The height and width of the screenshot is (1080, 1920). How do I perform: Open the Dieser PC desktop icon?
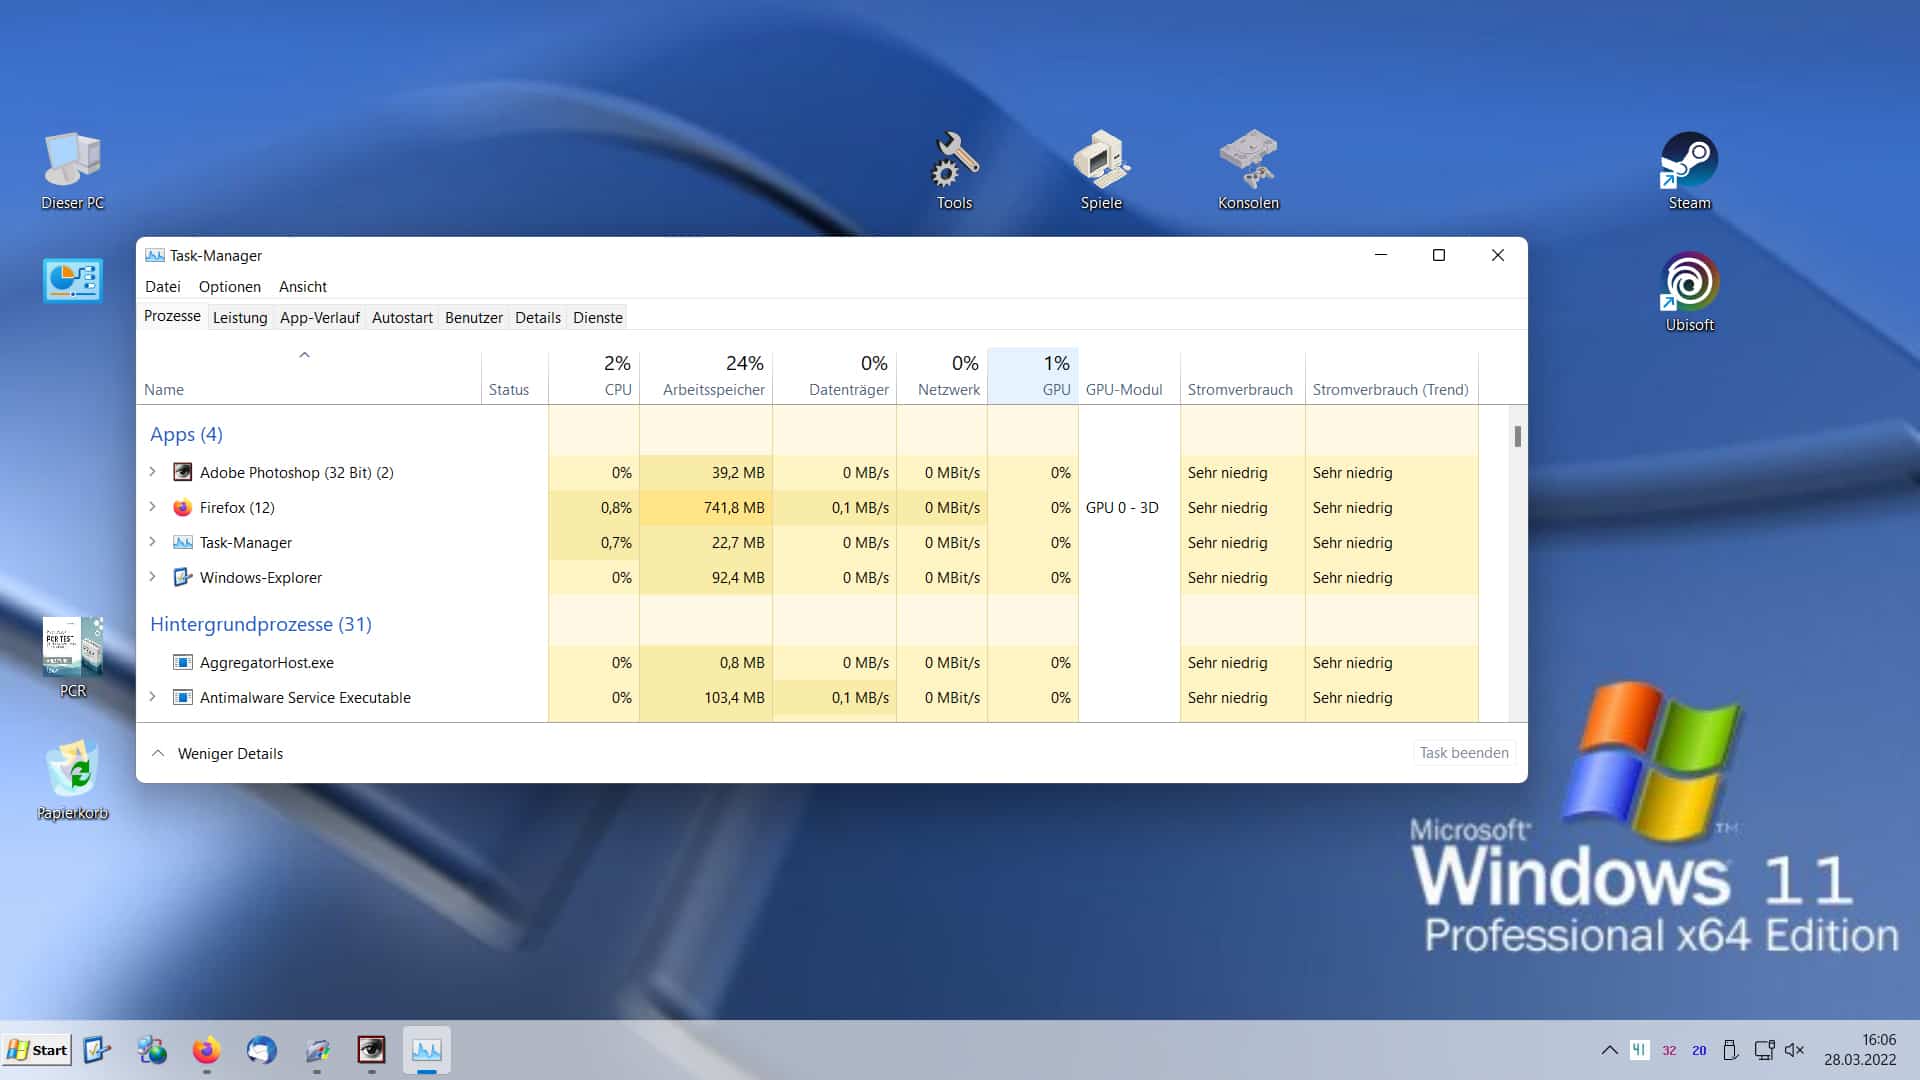[x=72, y=170]
